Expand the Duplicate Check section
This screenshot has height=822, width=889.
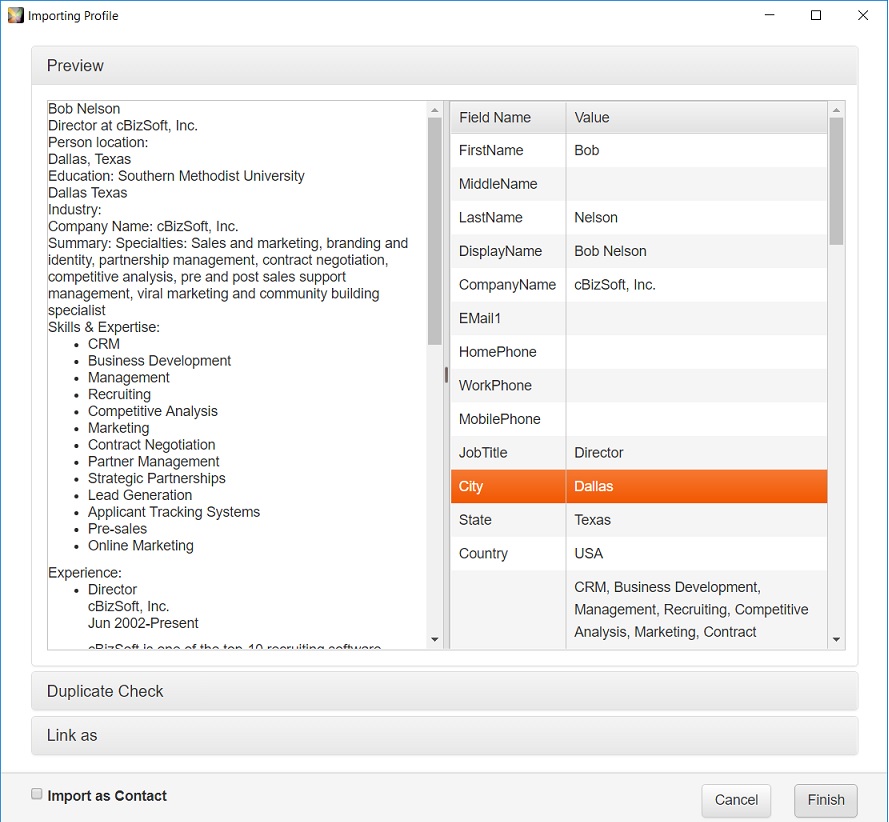tap(444, 691)
